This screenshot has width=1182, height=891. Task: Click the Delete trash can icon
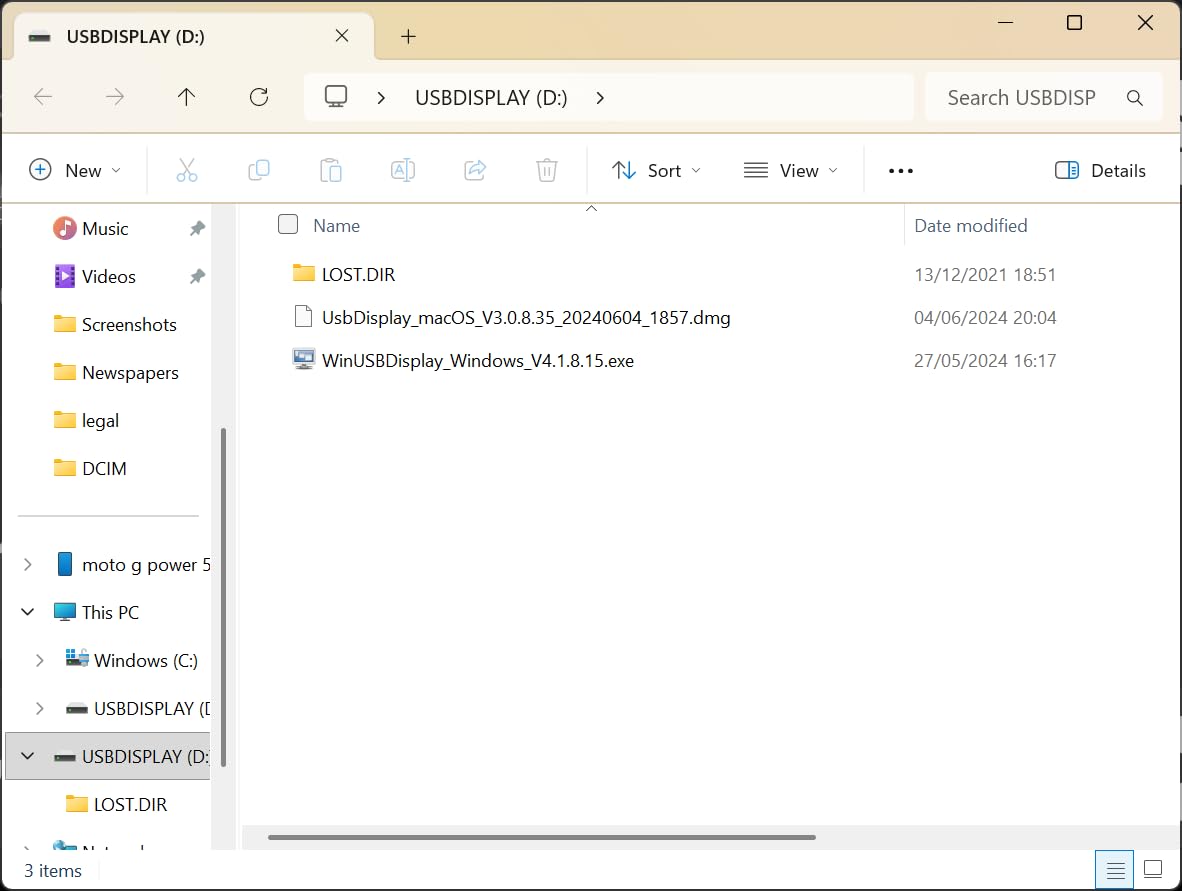(x=547, y=170)
